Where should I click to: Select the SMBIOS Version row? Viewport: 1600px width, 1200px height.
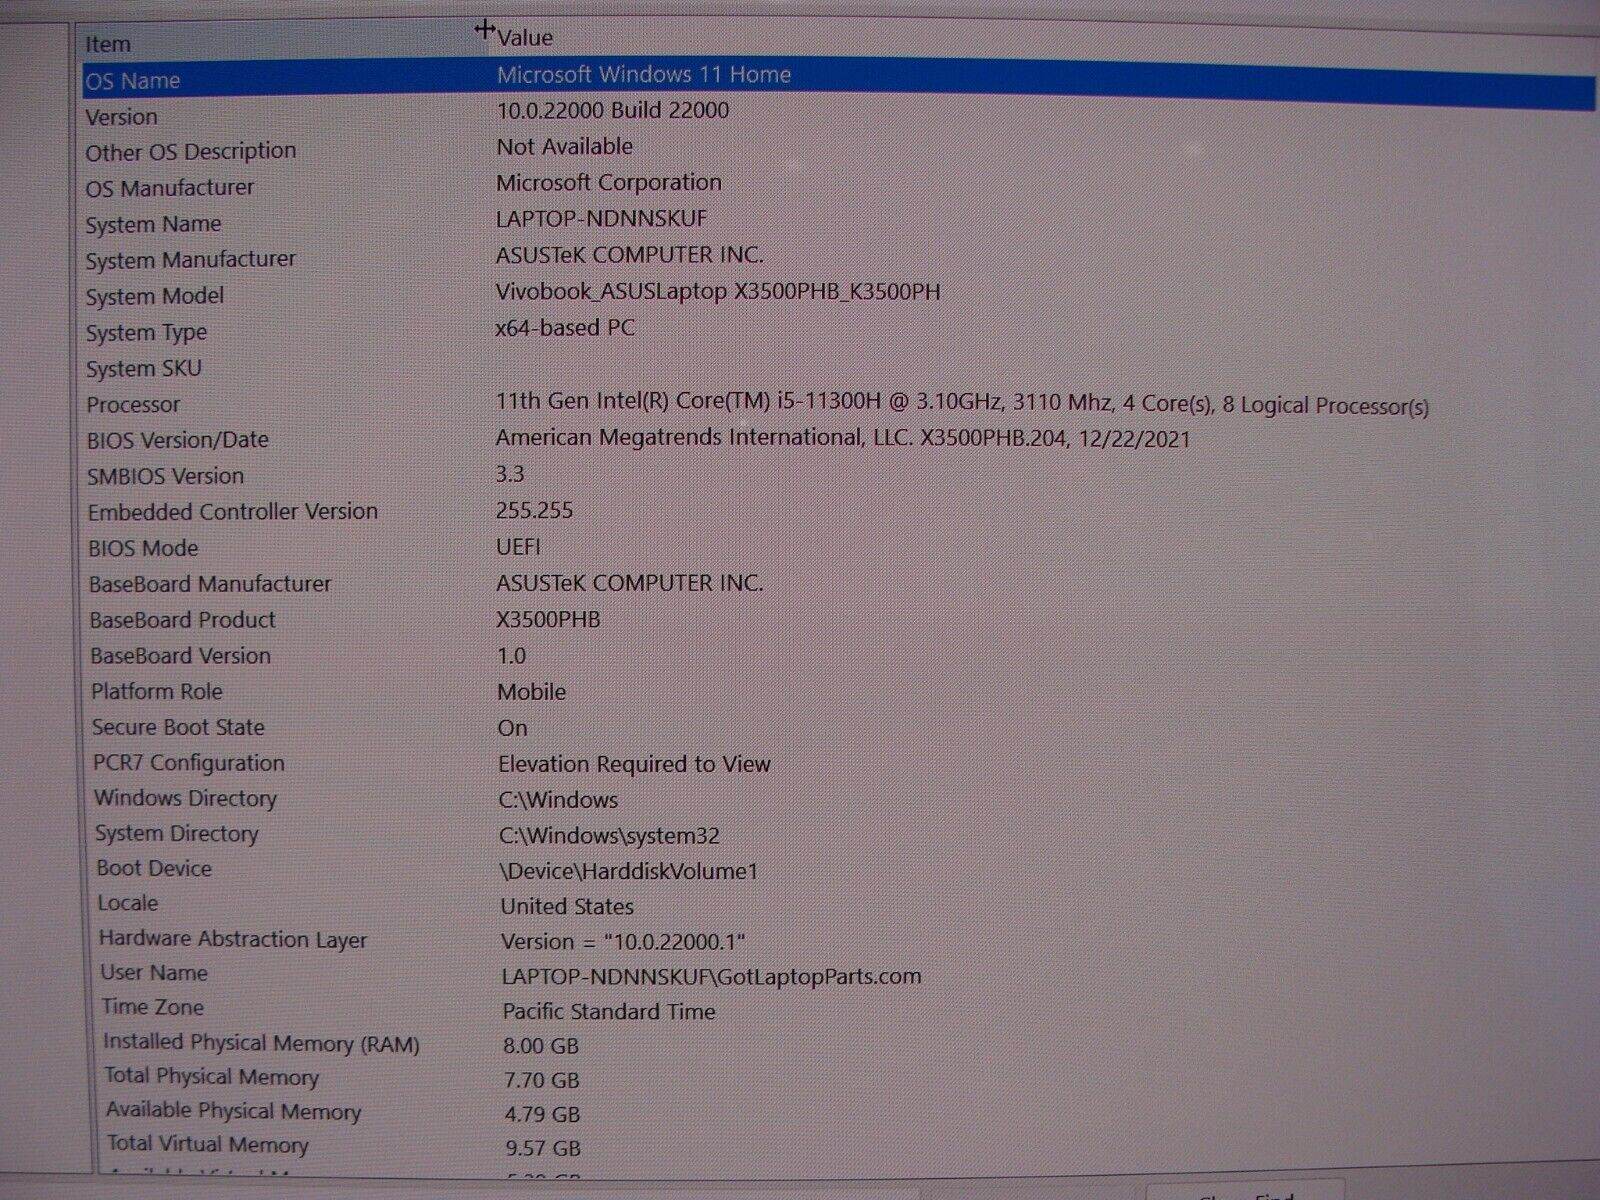(x=165, y=476)
